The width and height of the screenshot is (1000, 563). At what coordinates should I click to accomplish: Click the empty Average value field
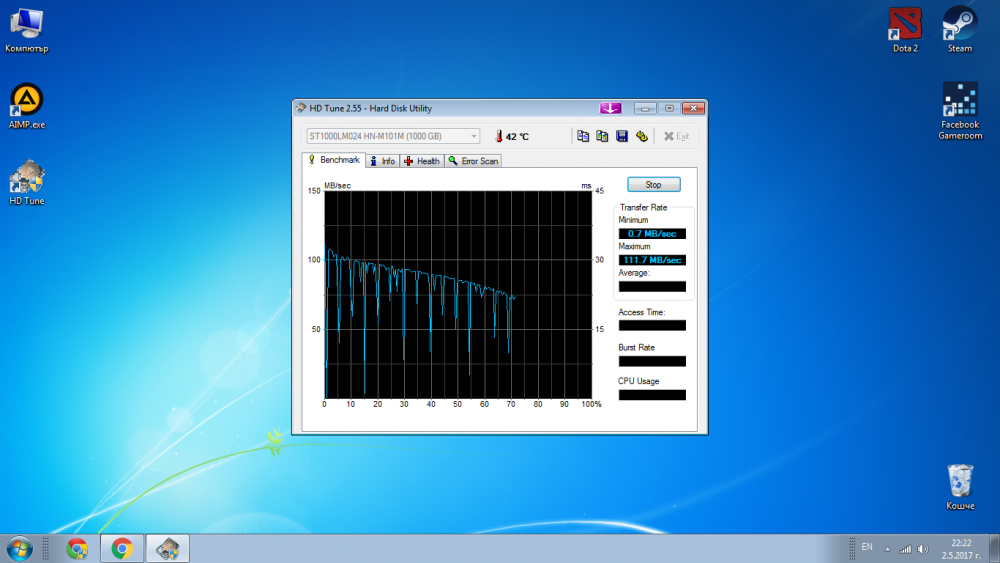(x=652, y=286)
